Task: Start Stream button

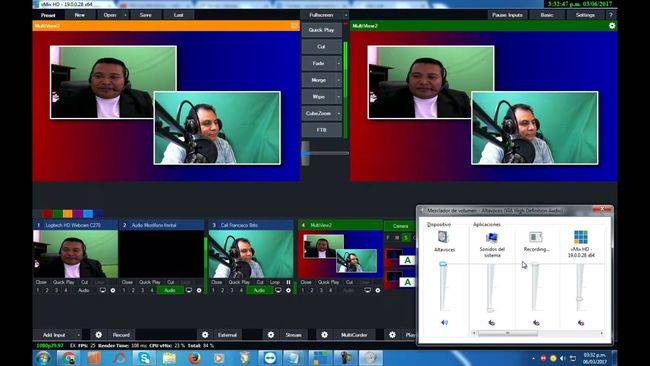Action: (293, 334)
